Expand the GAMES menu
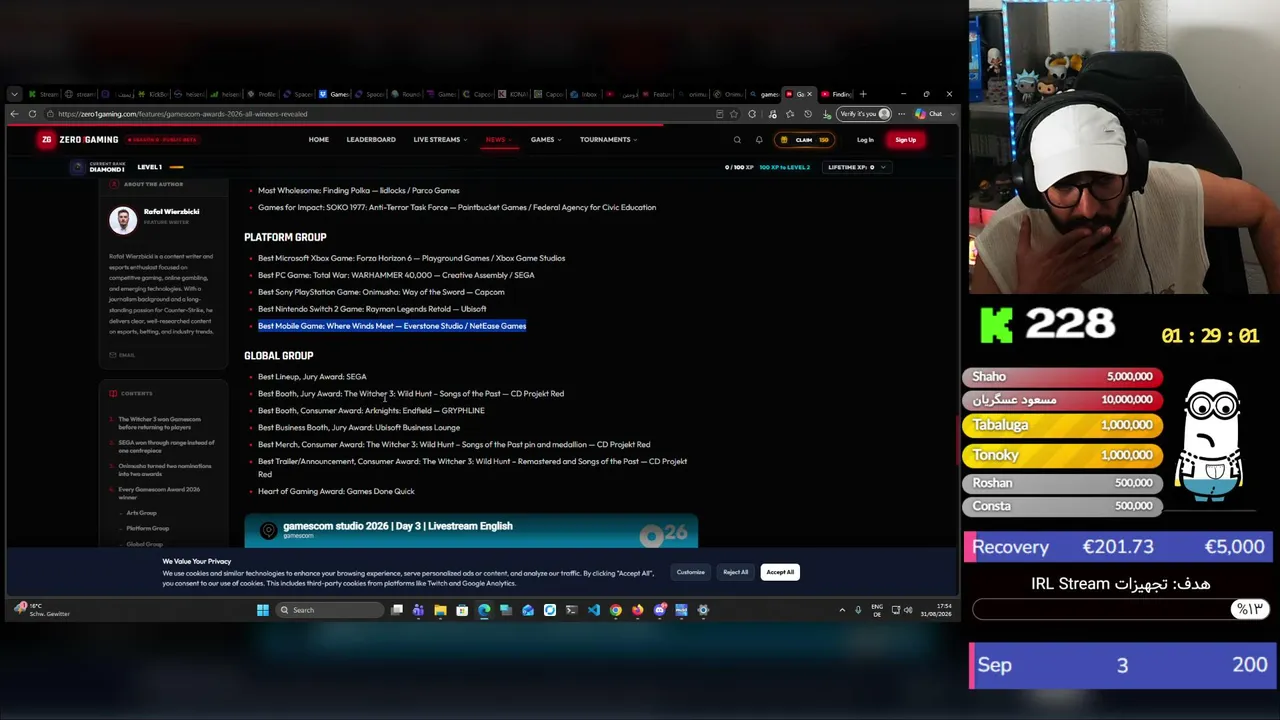1280x720 pixels. click(x=545, y=140)
